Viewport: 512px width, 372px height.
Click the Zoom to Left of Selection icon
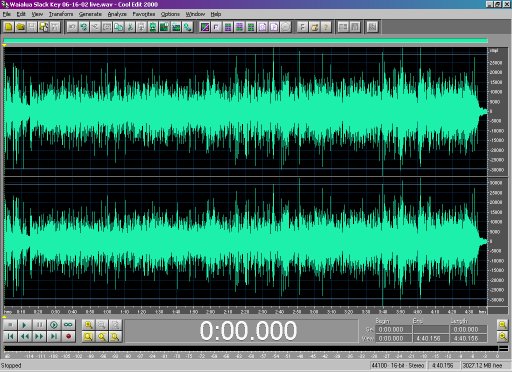coord(102,337)
